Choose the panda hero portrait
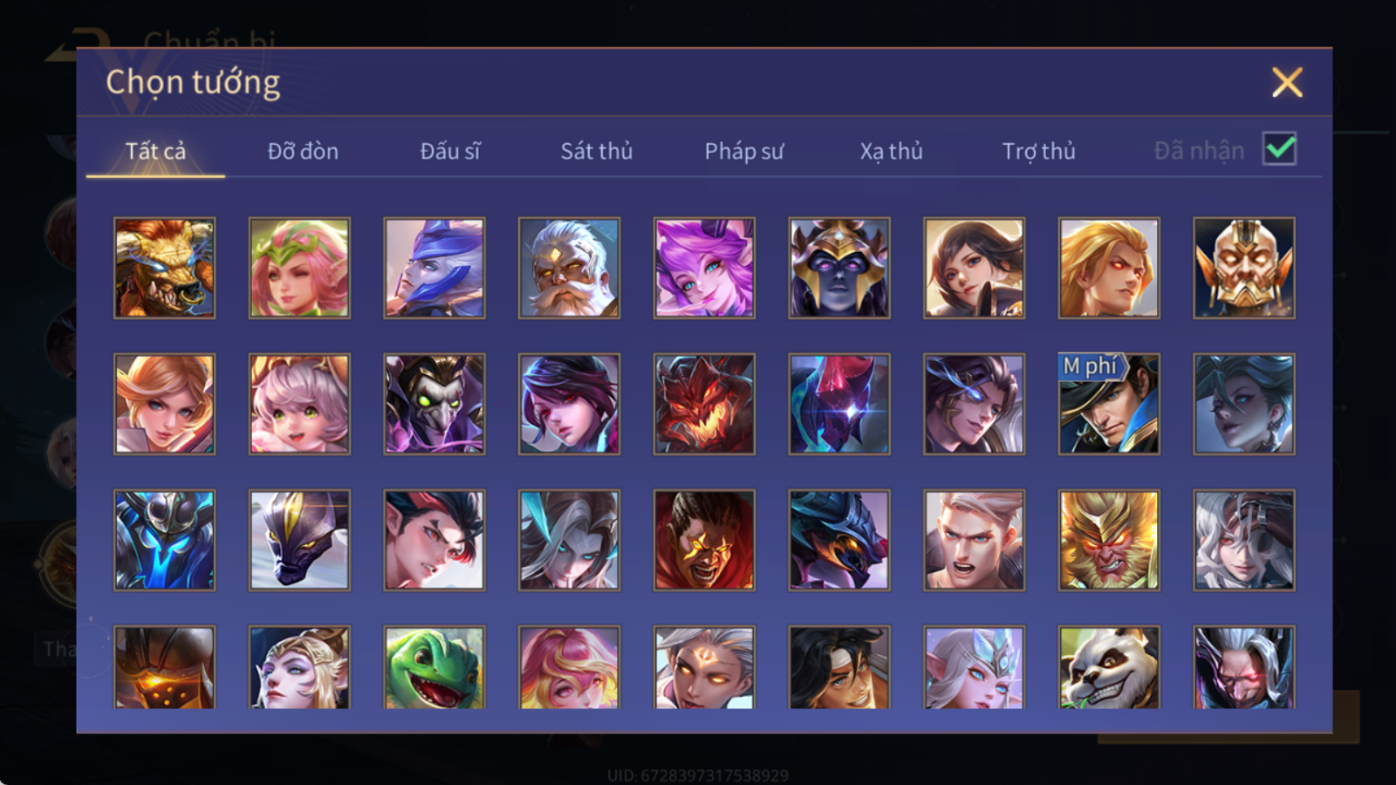Viewport: 1396px width, 785px height. (1109, 667)
